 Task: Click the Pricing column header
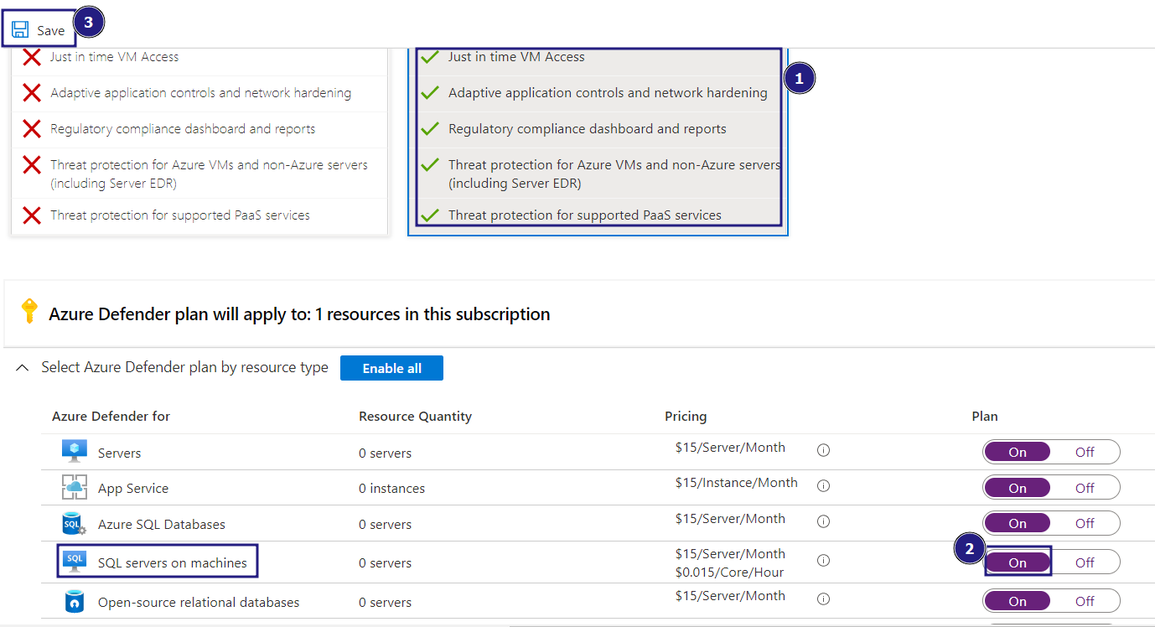pos(686,416)
